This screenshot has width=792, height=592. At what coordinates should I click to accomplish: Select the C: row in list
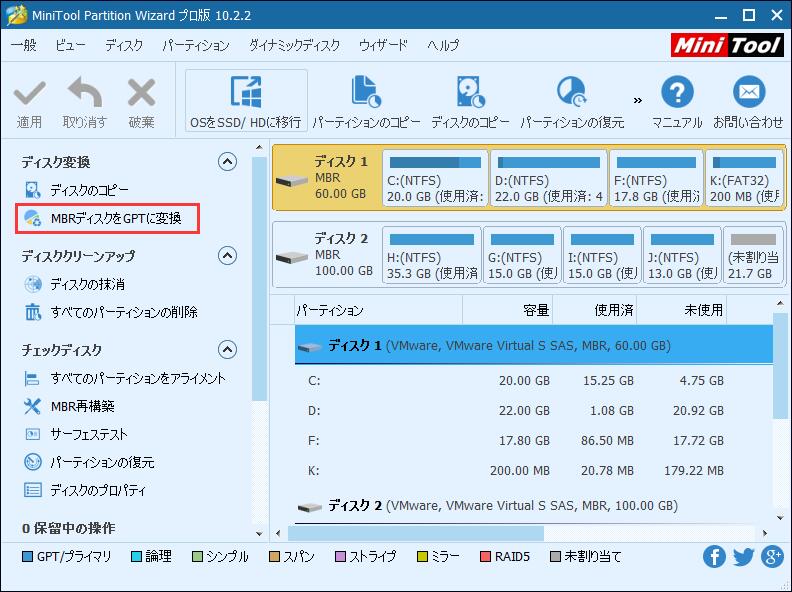click(534, 380)
